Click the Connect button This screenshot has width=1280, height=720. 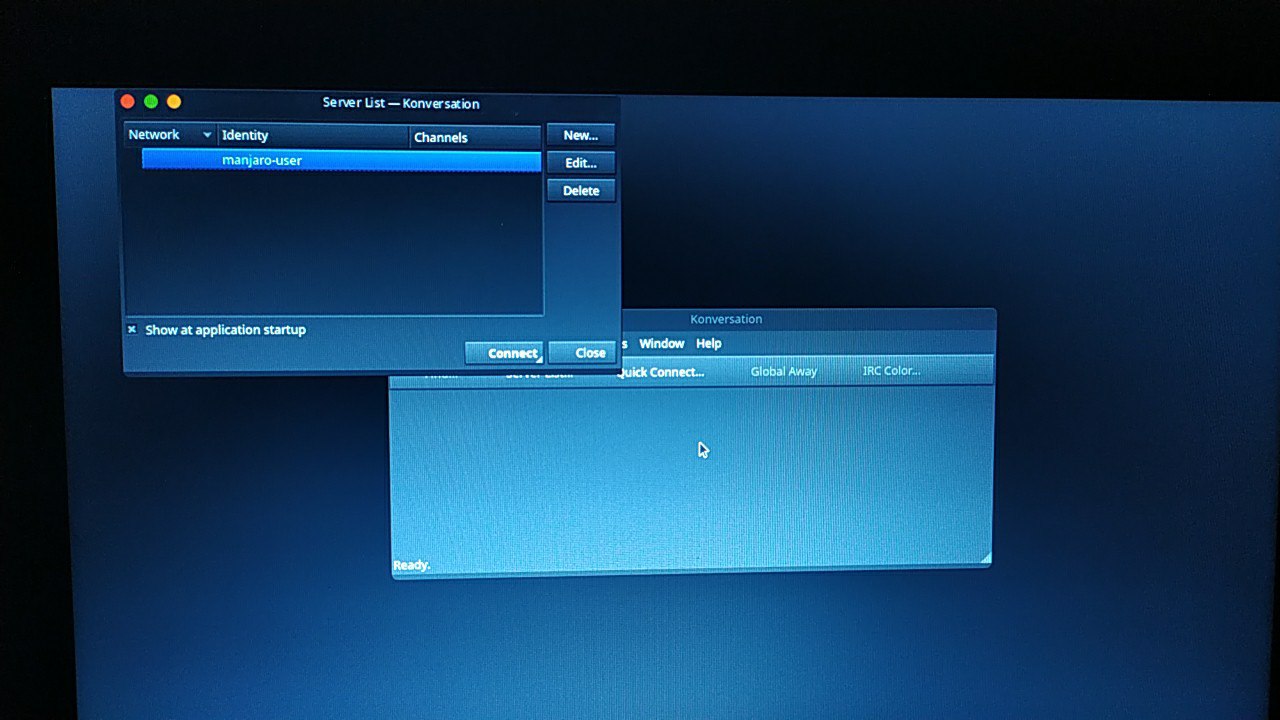pos(504,353)
